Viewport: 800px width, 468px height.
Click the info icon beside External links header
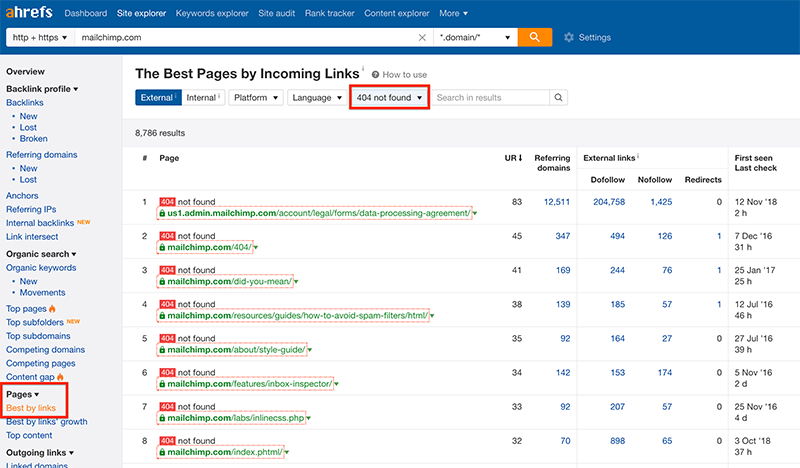[638, 156]
